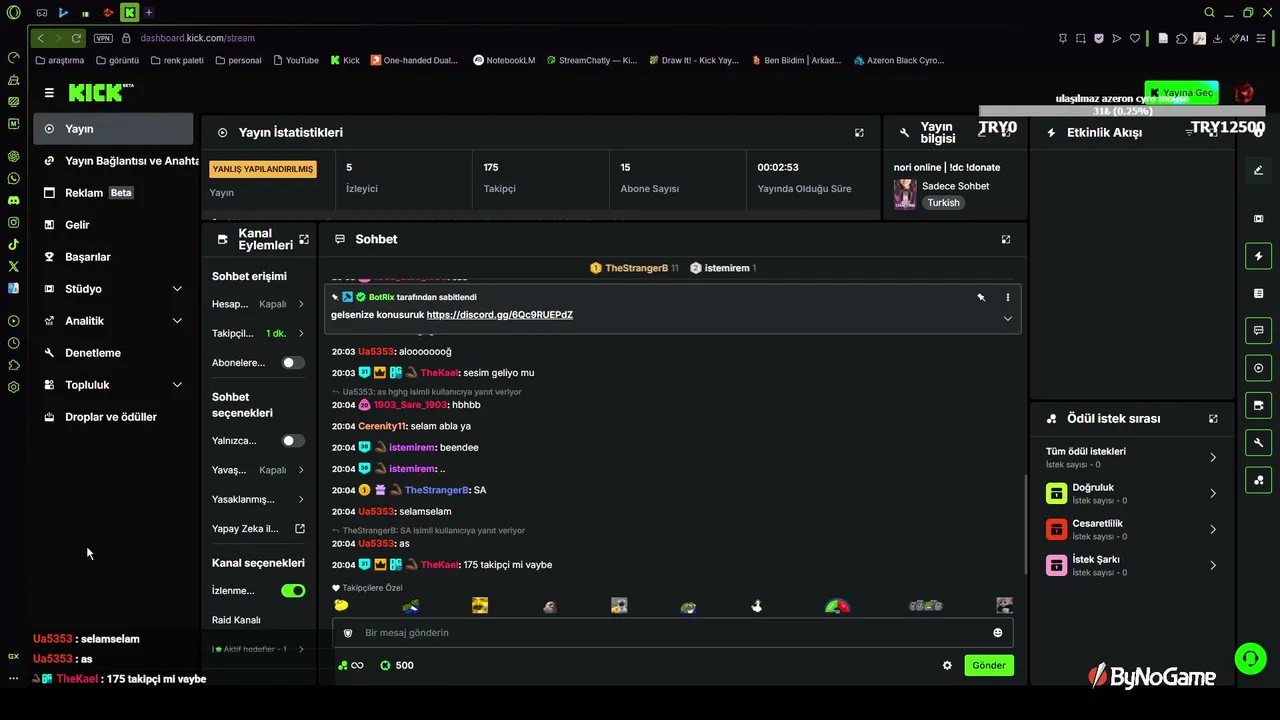Select Yayın in the sidebar
Image resolution: width=1280 pixels, height=720 pixels.
(113, 129)
